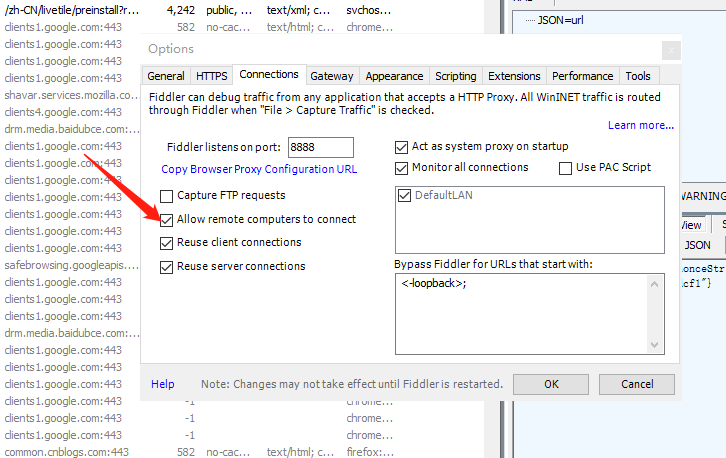Screen dimensions: 726x458
Task: Open the JSON inspector tab behind dialog
Action: pos(697,245)
